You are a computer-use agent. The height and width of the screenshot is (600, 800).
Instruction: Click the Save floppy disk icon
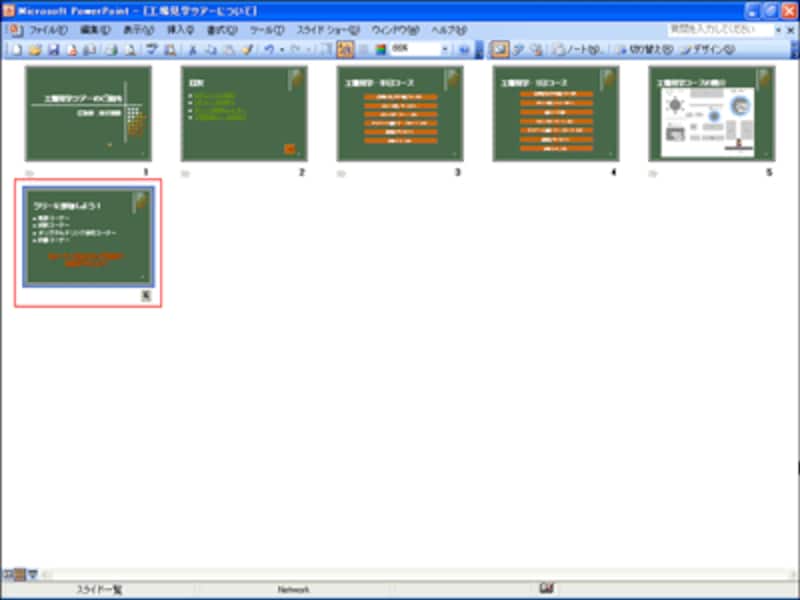pos(54,49)
